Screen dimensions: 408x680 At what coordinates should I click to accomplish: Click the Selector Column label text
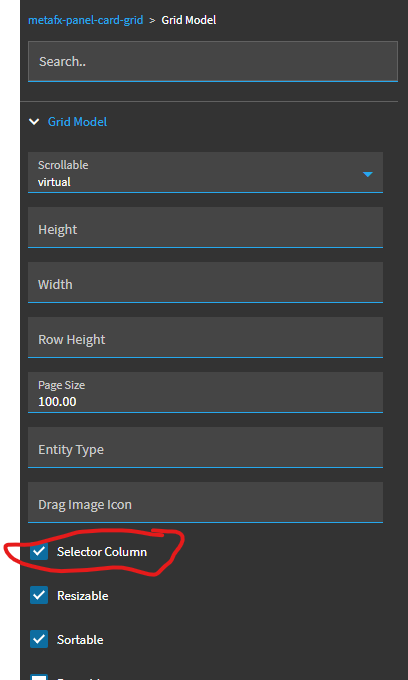(x=102, y=552)
